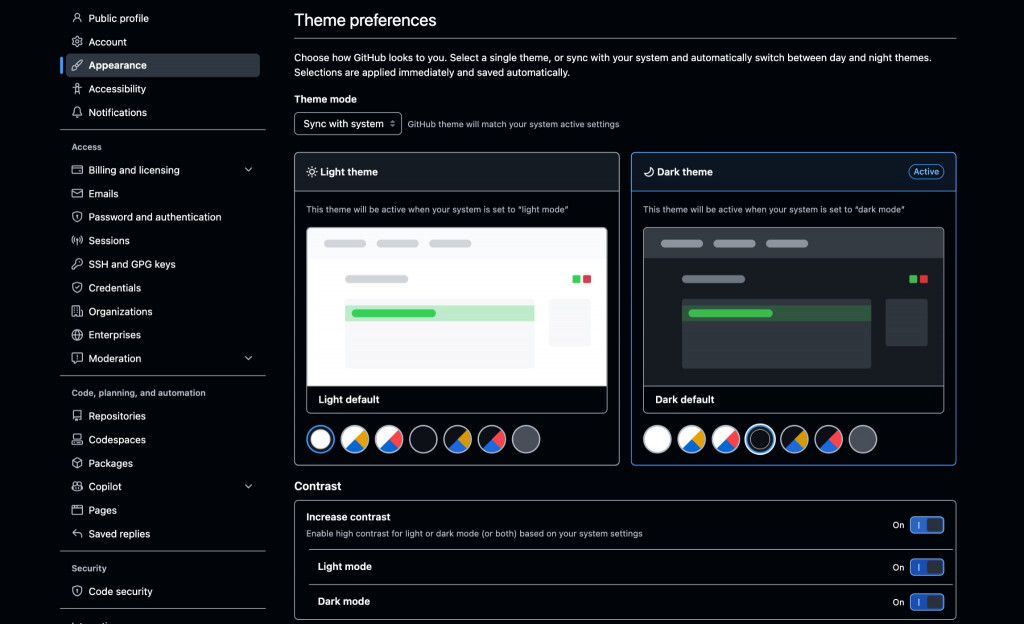Open Password and authentication link
The height and width of the screenshot is (624, 1024).
tap(163, 217)
